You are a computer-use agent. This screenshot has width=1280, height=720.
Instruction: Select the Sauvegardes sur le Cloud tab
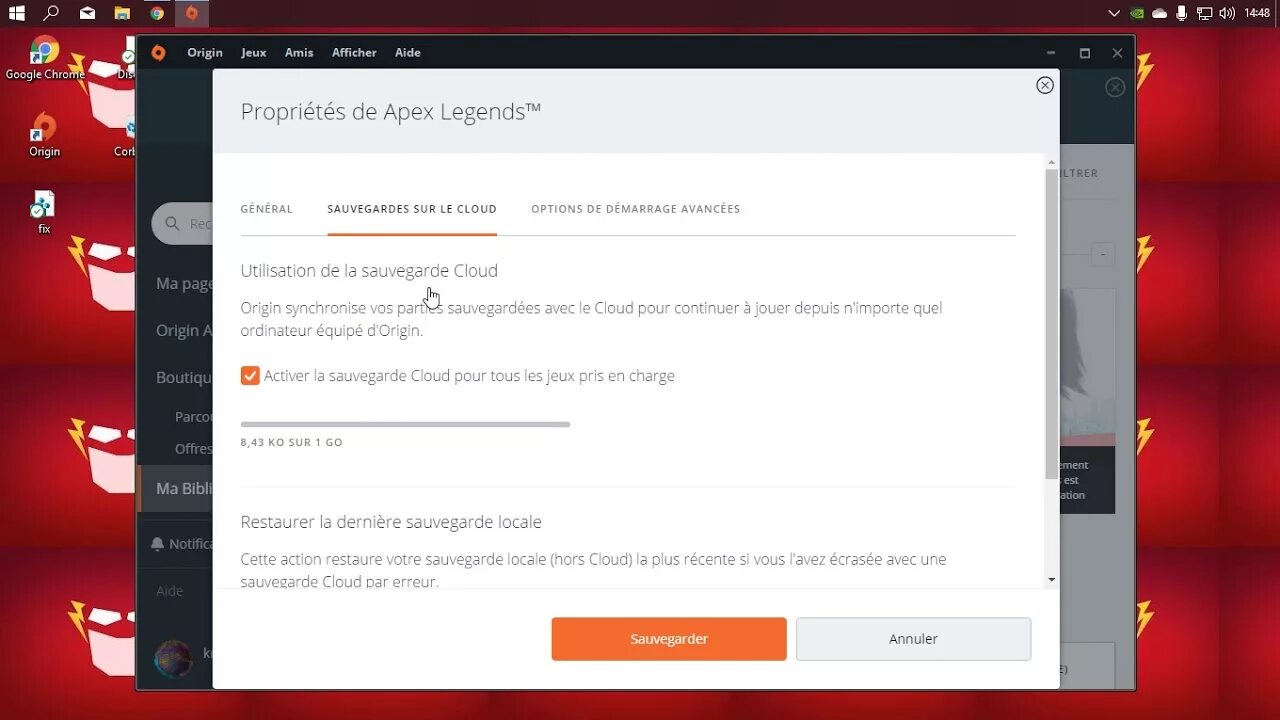412,209
